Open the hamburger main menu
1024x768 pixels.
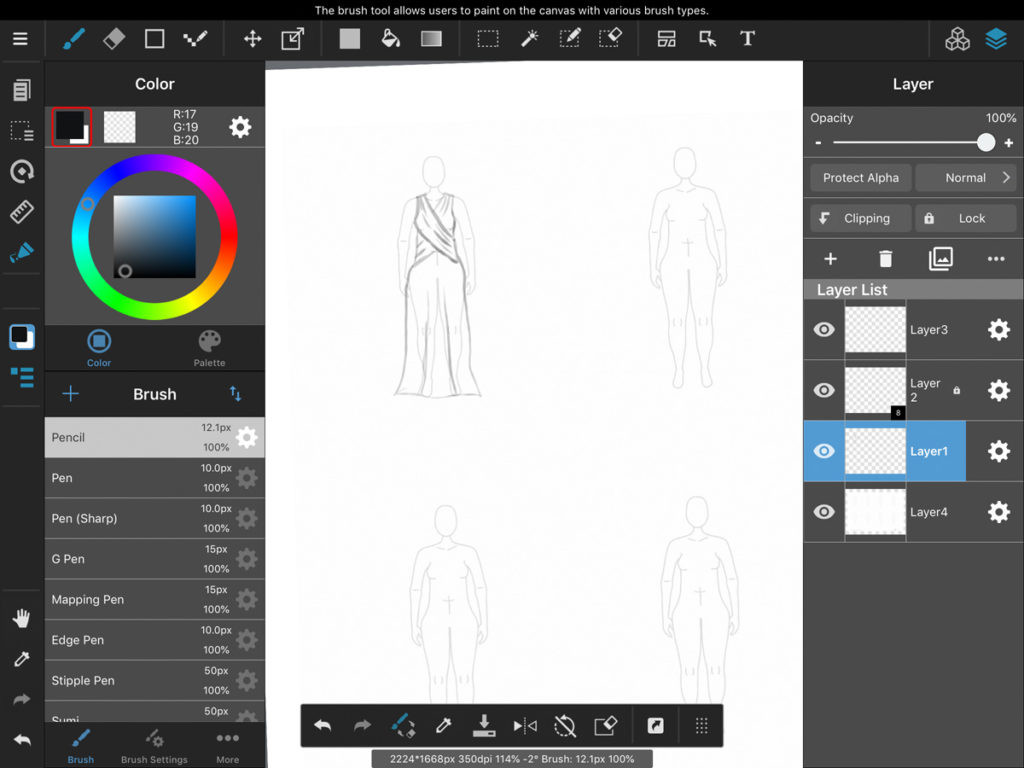click(20, 39)
